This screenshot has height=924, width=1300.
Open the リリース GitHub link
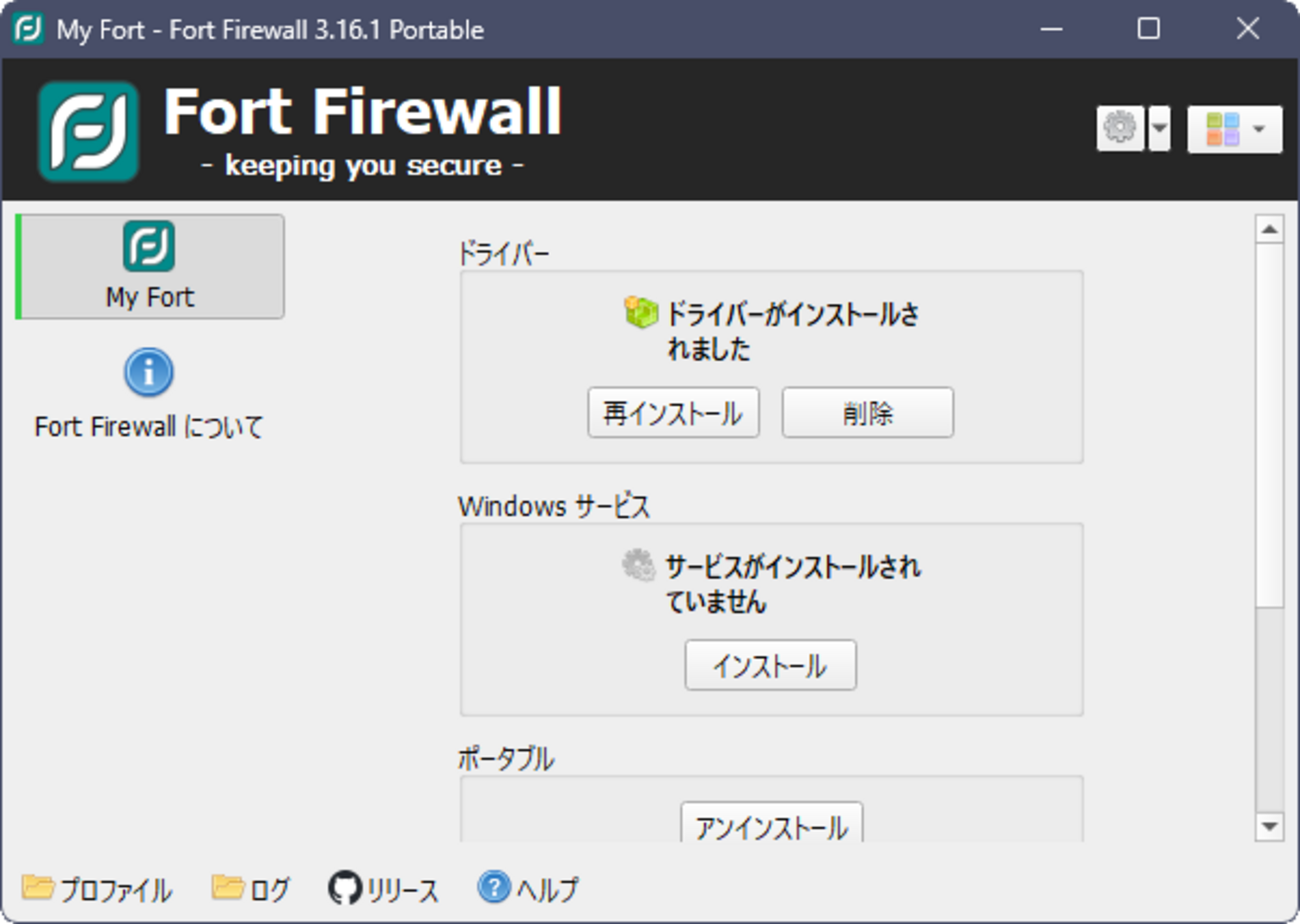click(384, 888)
